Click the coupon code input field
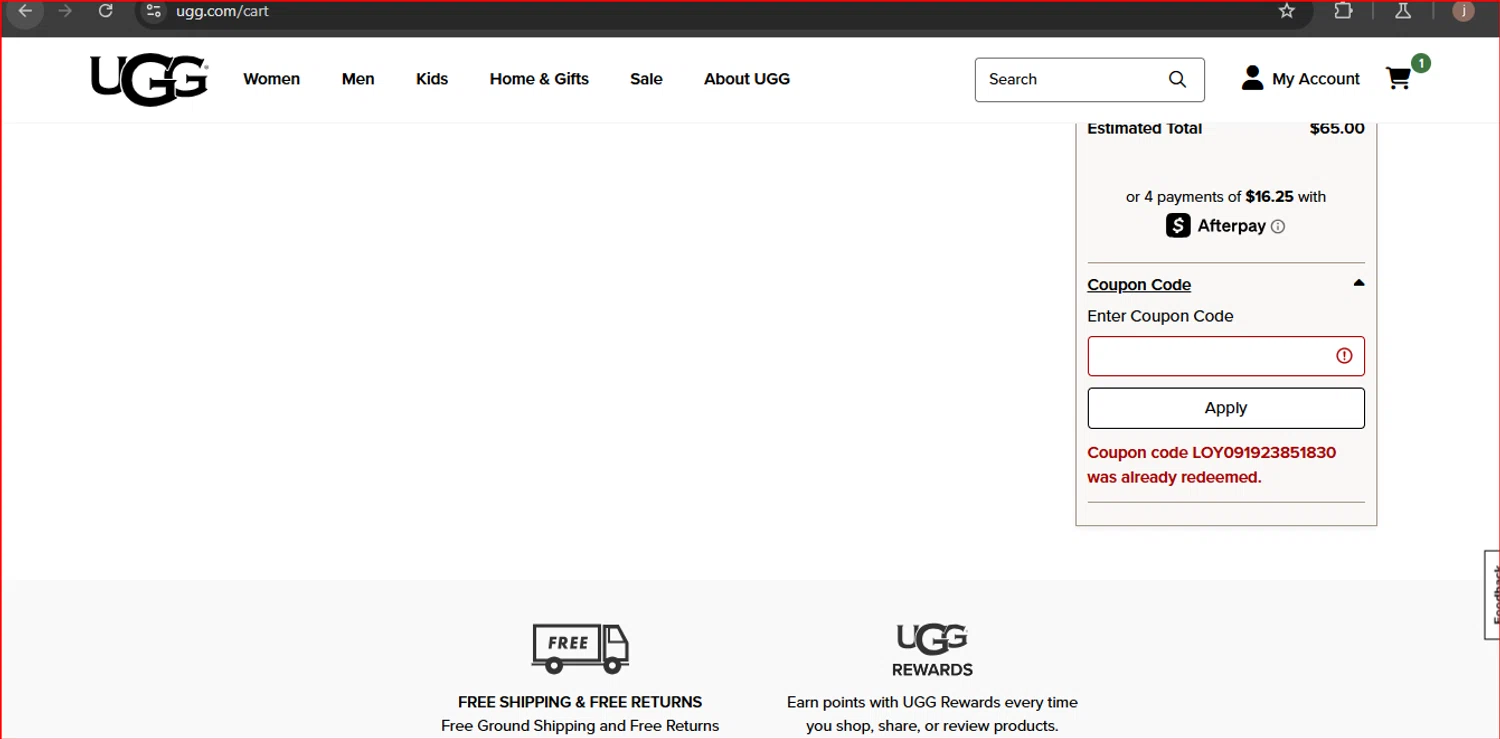 click(1226, 356)
